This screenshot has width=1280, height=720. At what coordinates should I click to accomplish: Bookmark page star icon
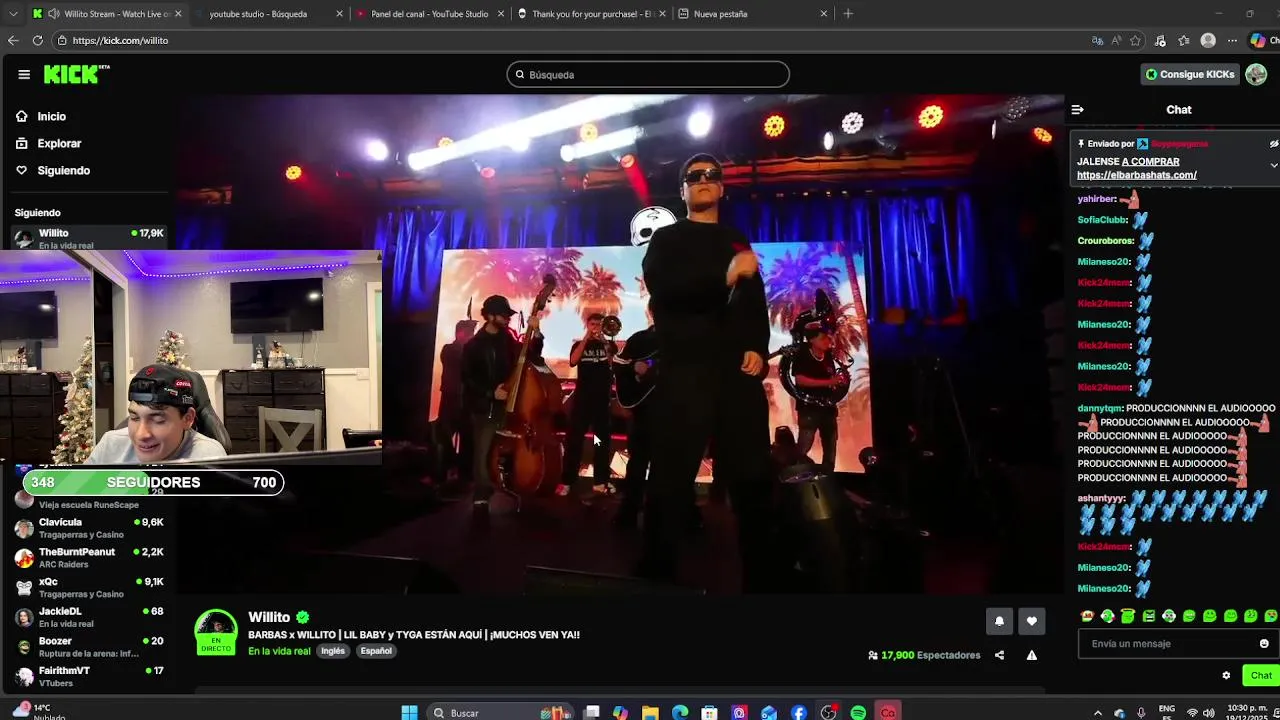(x=1135, y=41)
